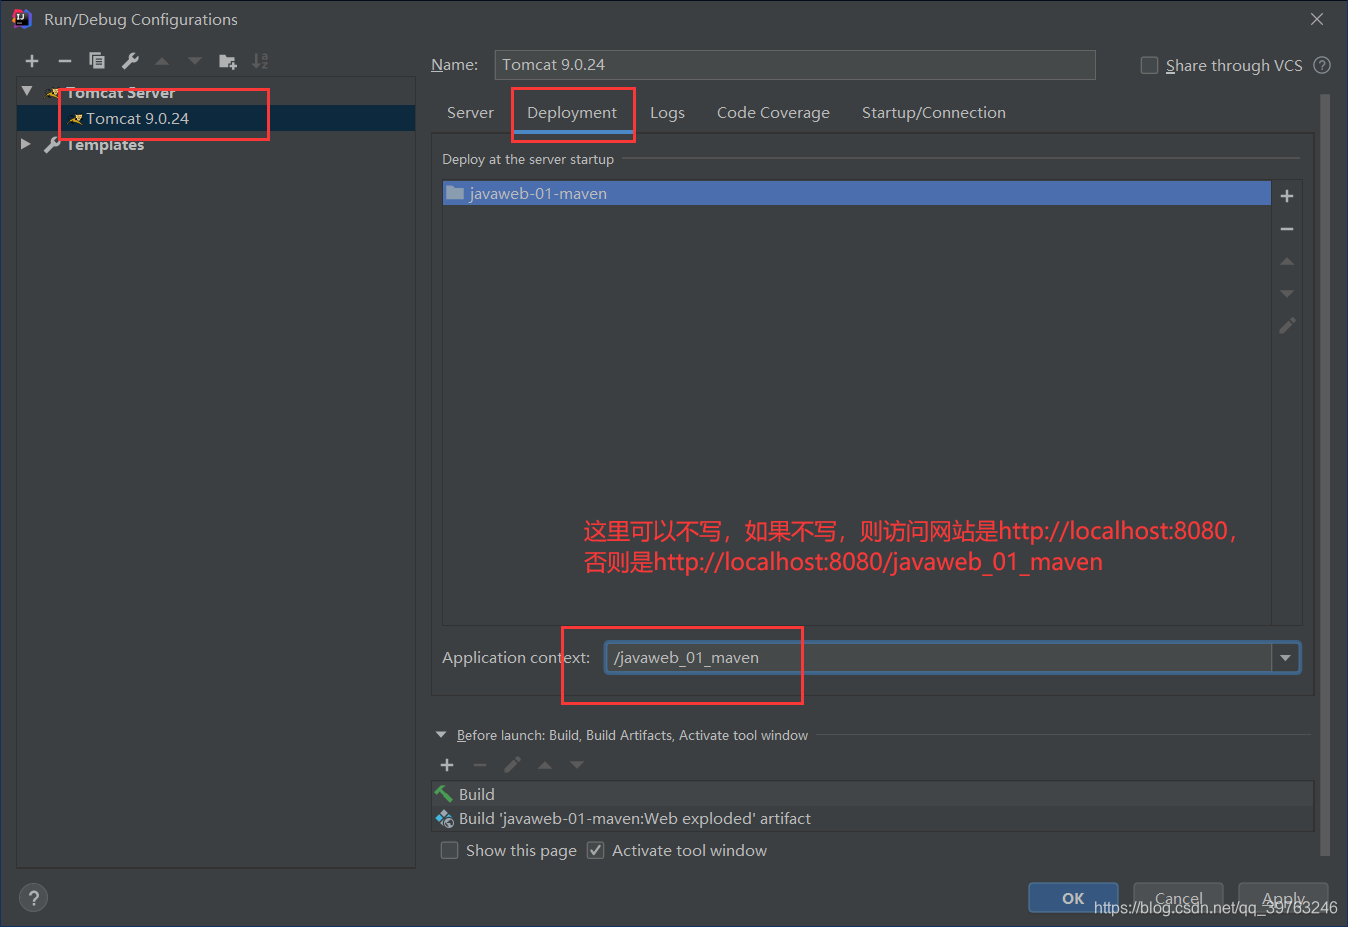This screenshot has height=927, width=1348.
Task: Collapse the Before launch section
Action: coord(441,735)
